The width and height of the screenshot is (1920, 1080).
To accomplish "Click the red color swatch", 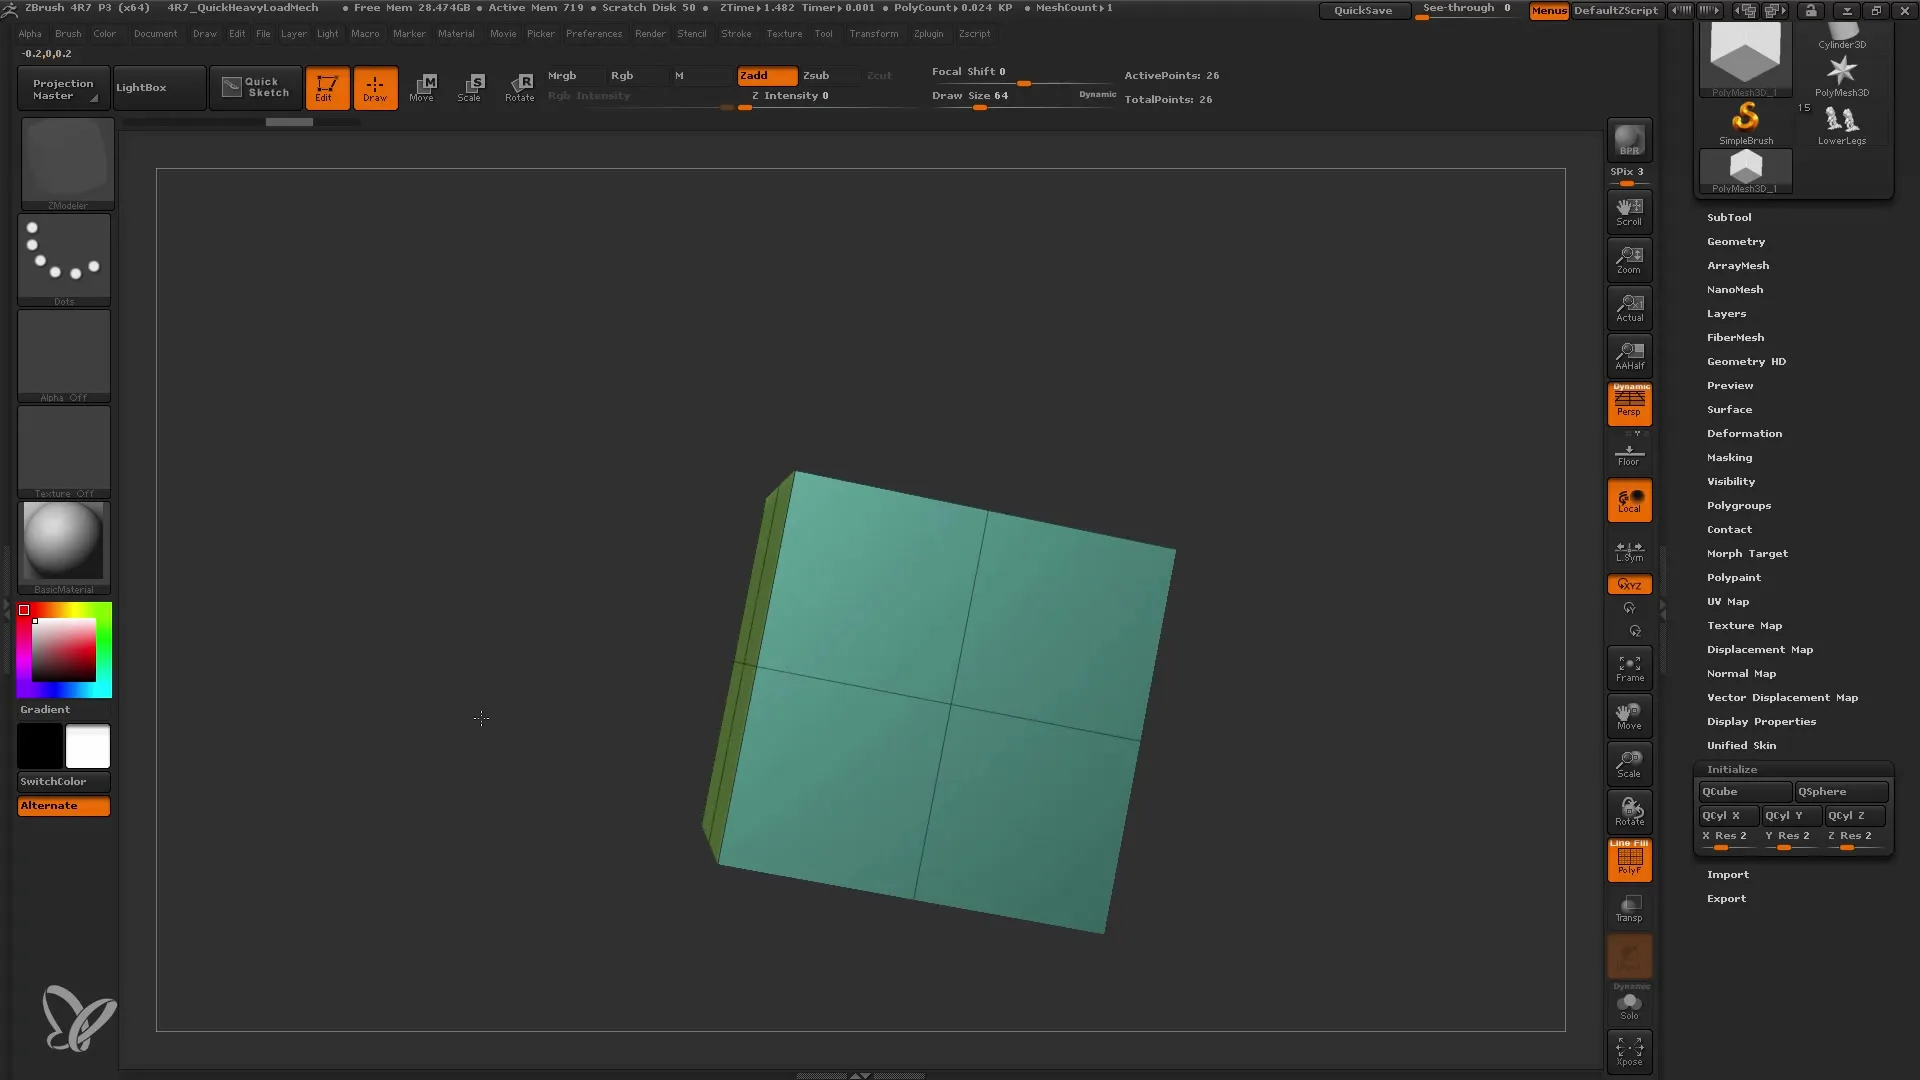I will tap(24, 611).
